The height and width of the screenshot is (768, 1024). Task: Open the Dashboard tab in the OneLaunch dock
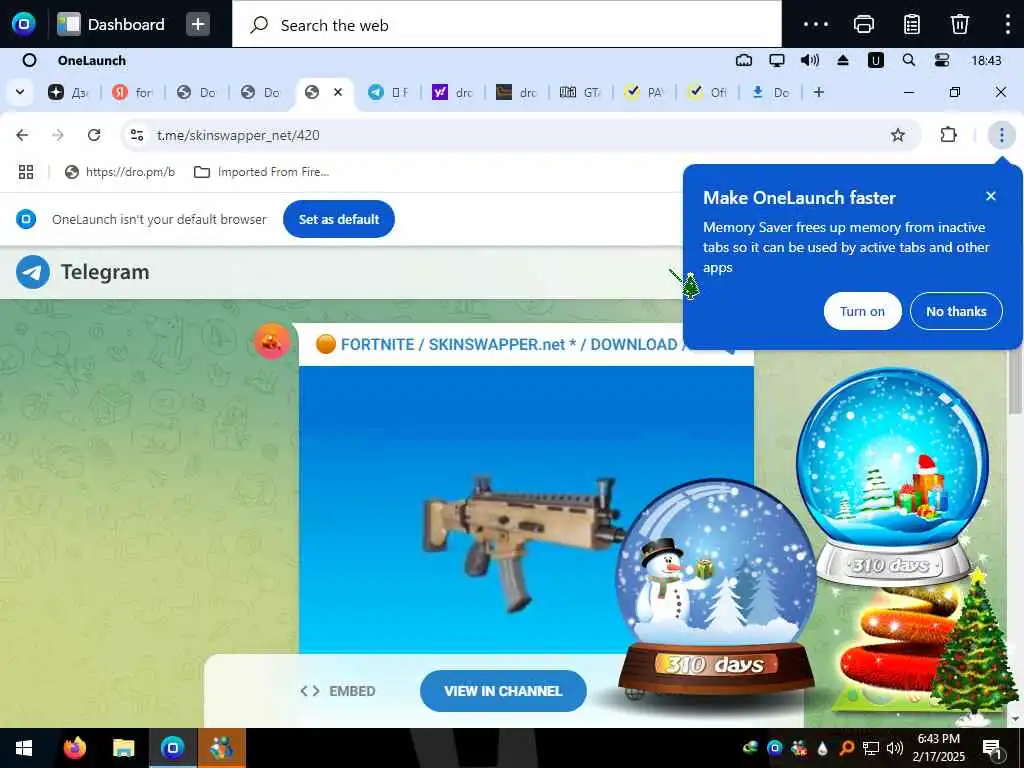pyautogui.click(x=111, y=24)
